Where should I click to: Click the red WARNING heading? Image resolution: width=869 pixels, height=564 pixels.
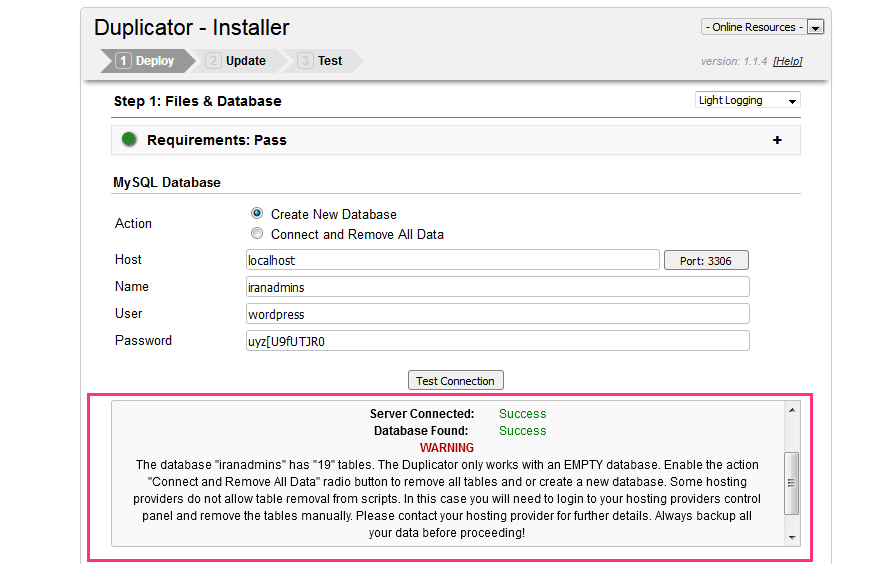447,448
